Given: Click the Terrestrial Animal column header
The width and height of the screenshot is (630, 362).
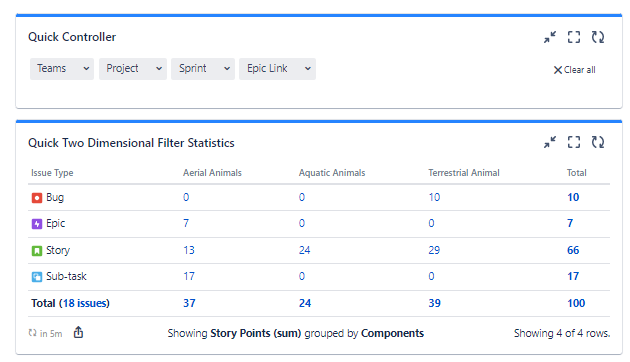Looking at the screenshot, I should (x=464, y=173).
